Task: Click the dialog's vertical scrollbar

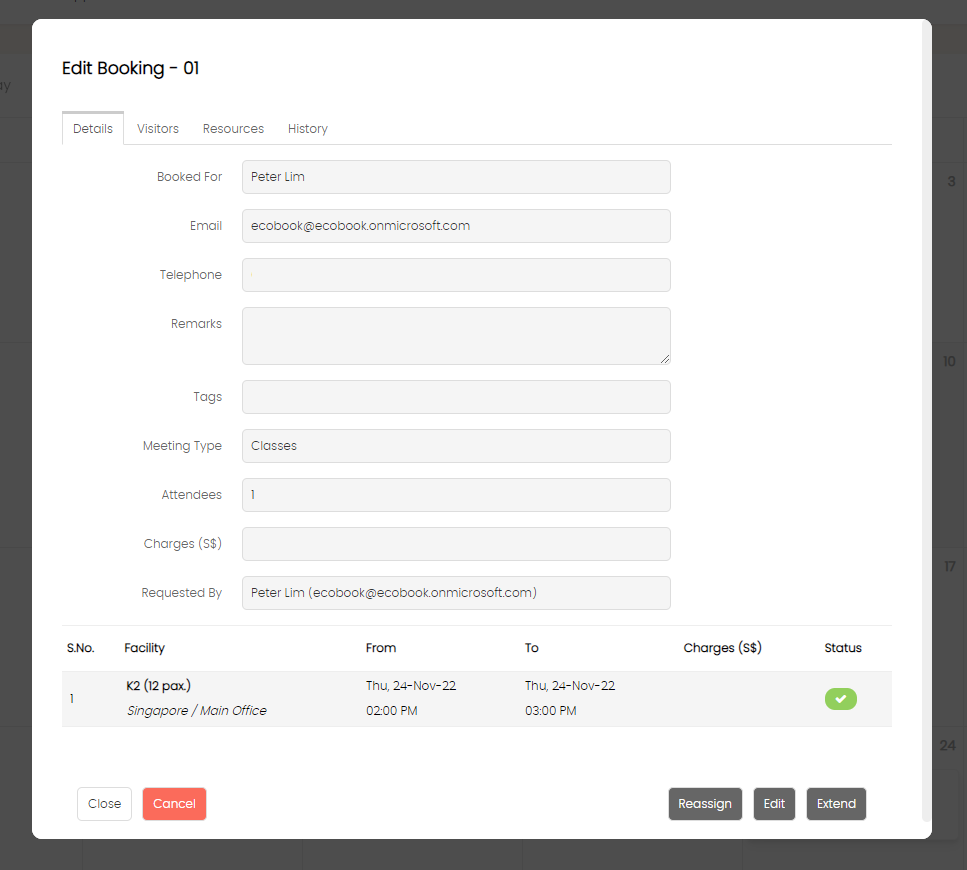Action: coord(926,421)
